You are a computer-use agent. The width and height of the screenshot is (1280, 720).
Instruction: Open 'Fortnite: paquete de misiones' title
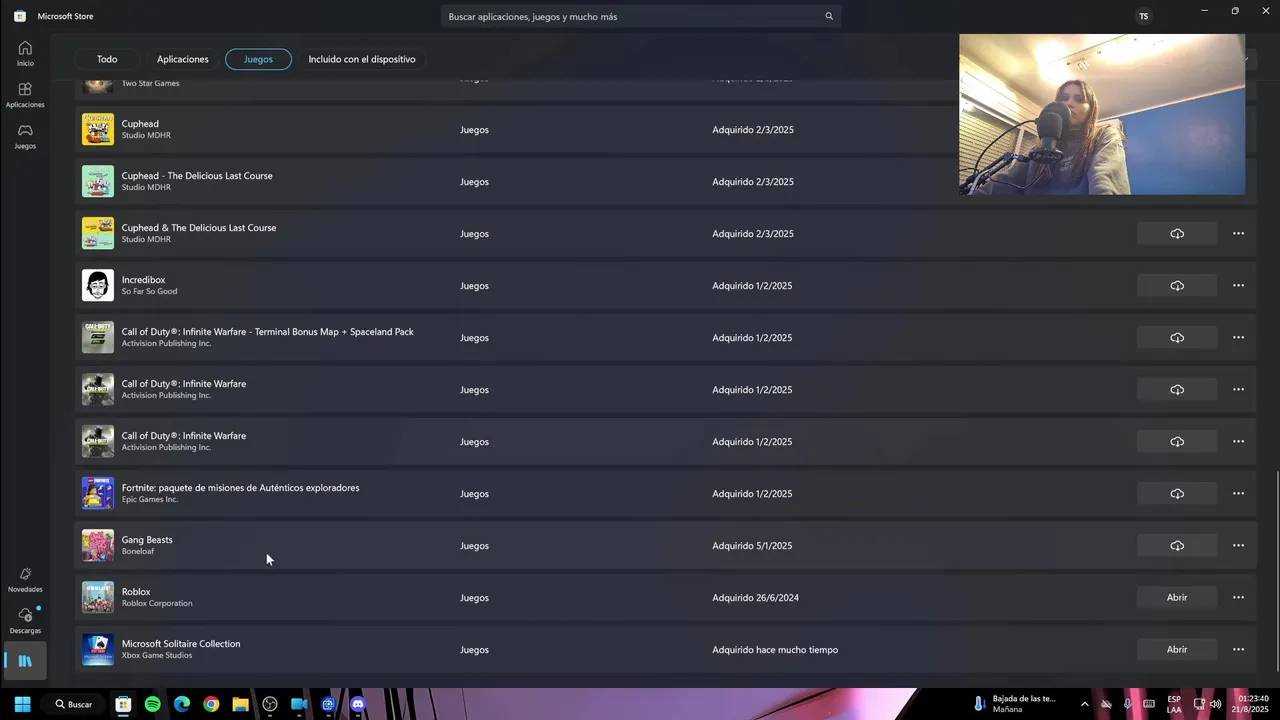click(240, 488)
